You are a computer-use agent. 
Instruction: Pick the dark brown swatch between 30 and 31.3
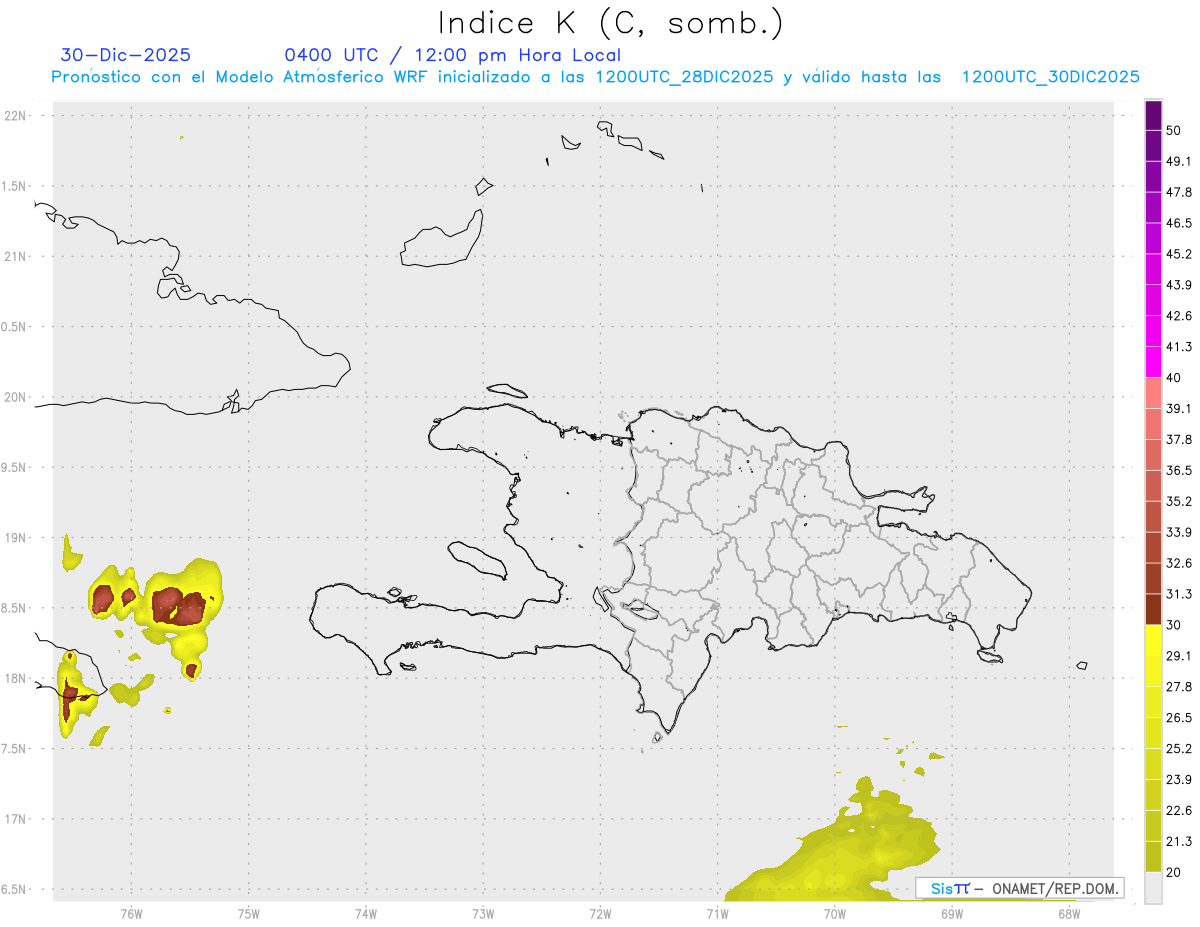pyautogui.click(x=1153, y=610)
